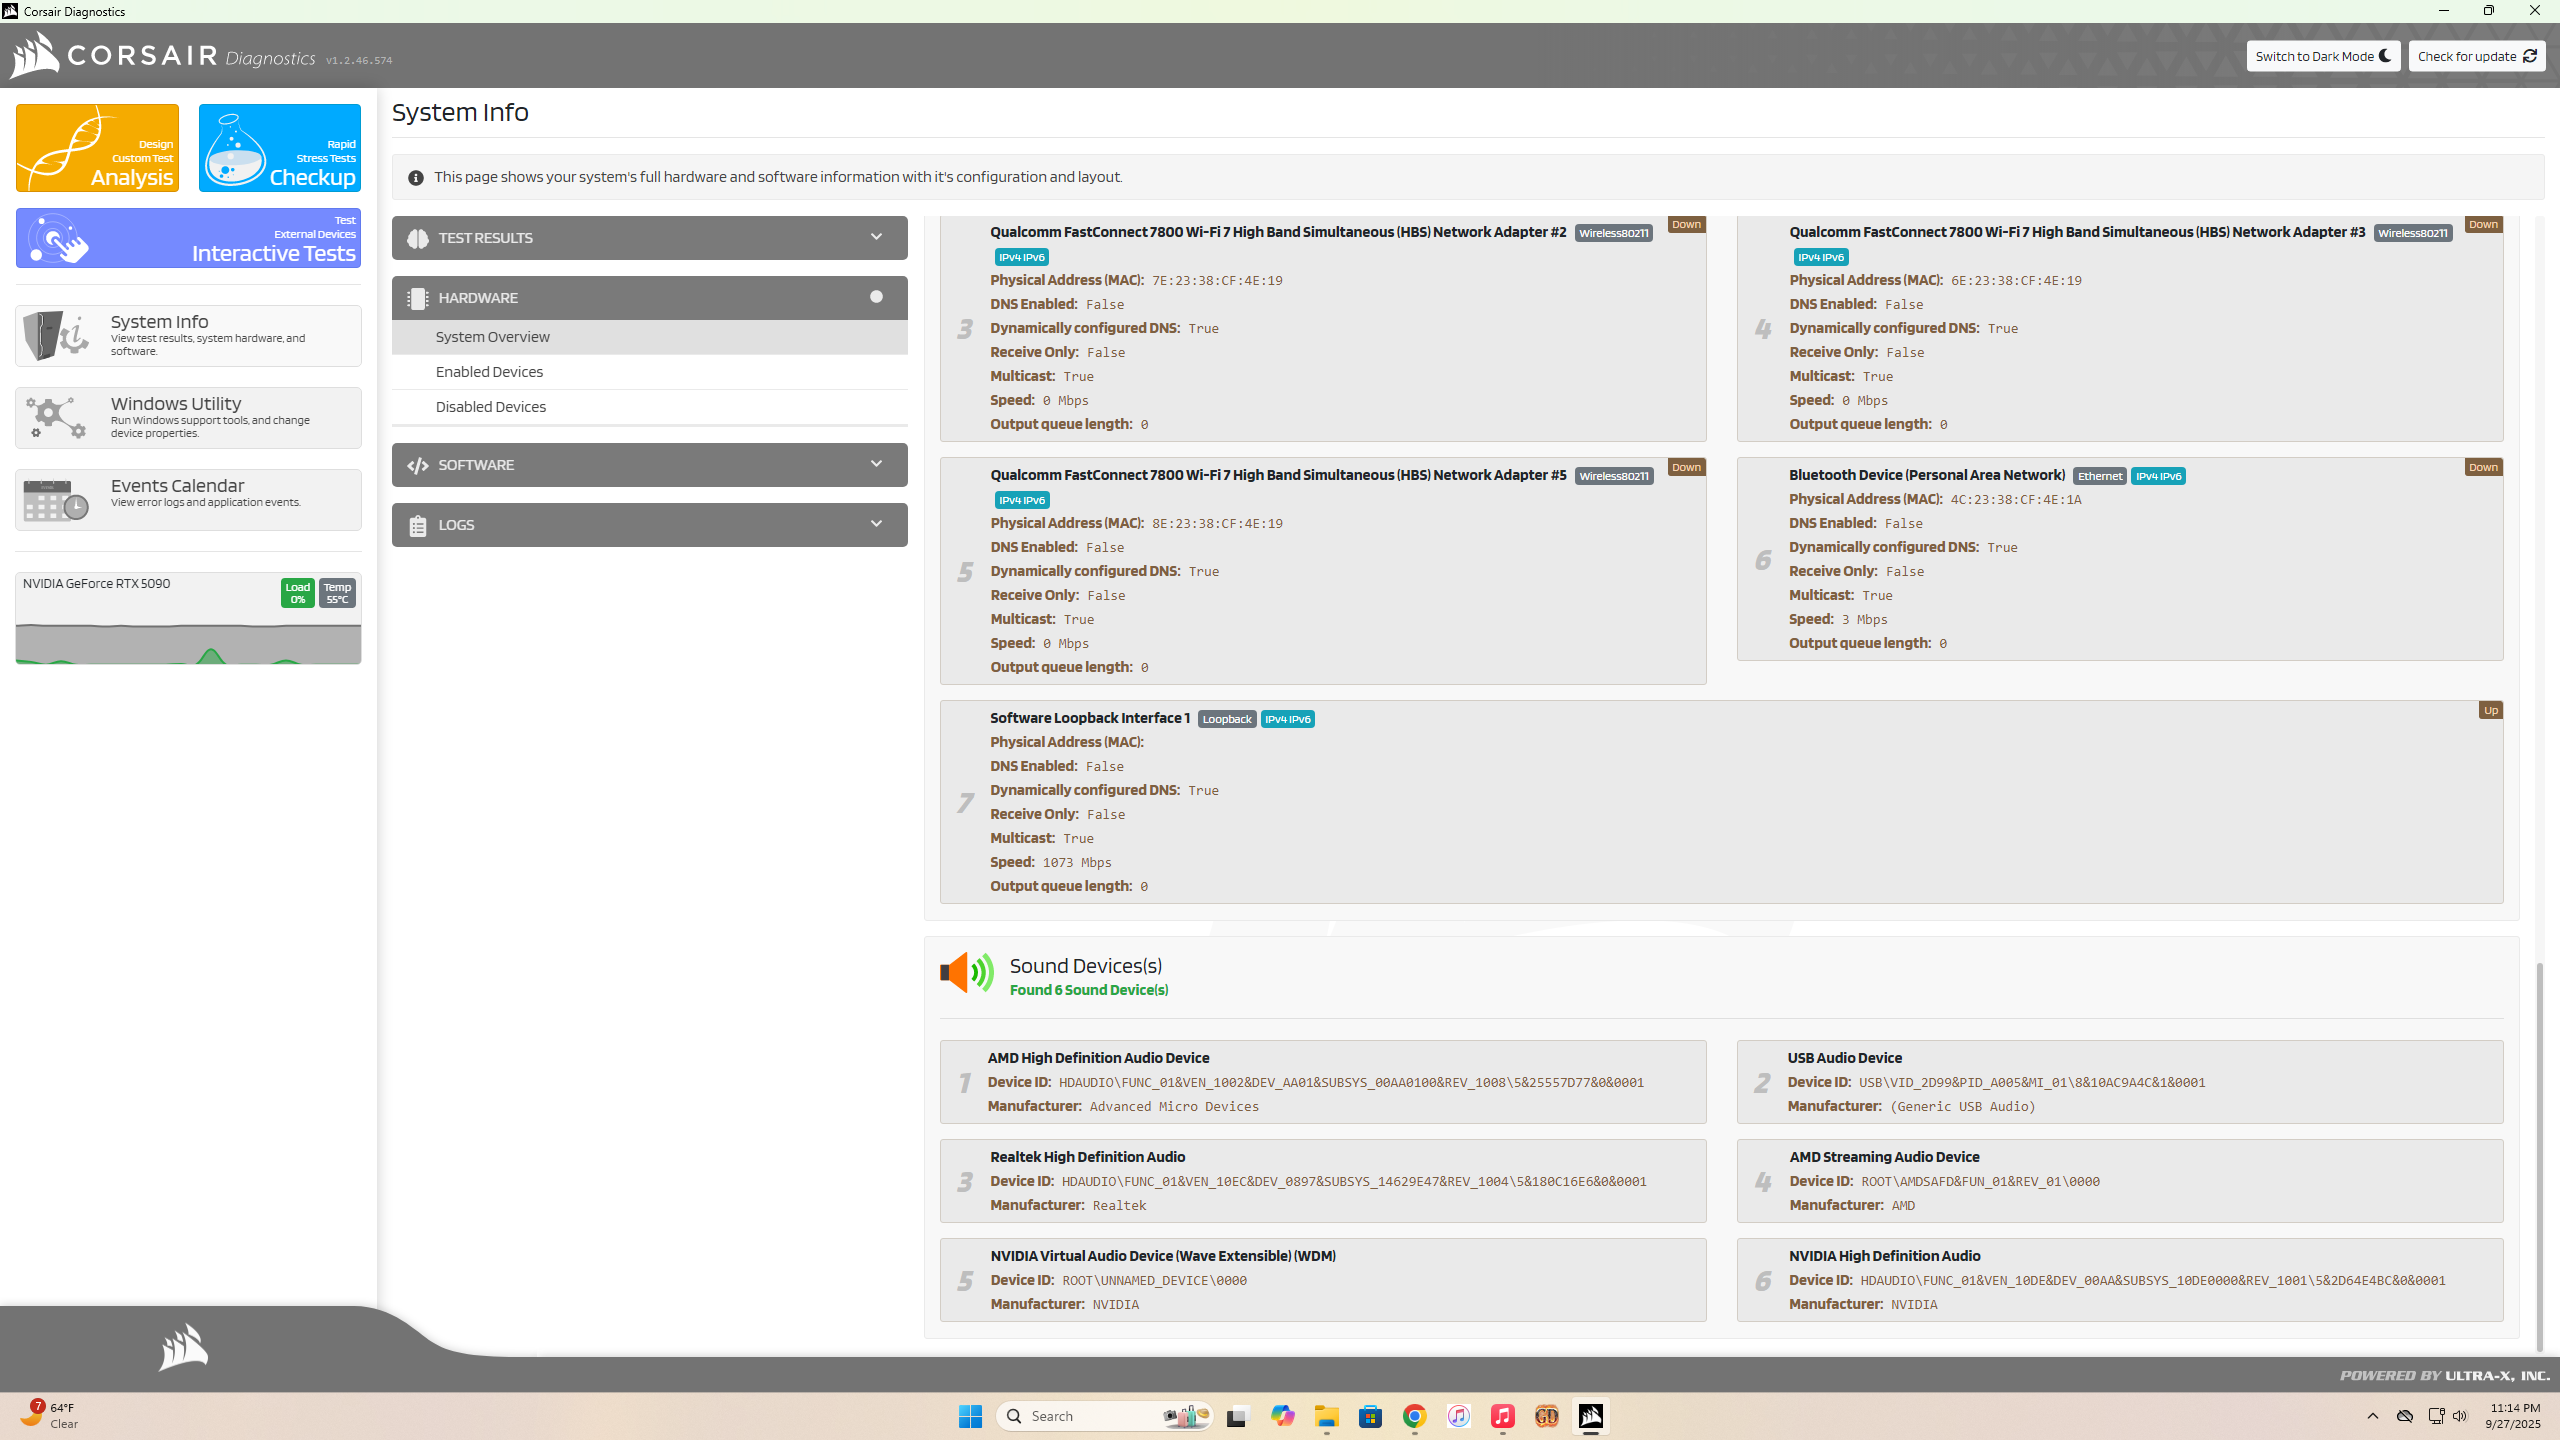Image resolution: width=2560 pixels, height=1440 pixels.
Task: Open the Checkup rapid stress tests tile
Action: pos(280,148)
